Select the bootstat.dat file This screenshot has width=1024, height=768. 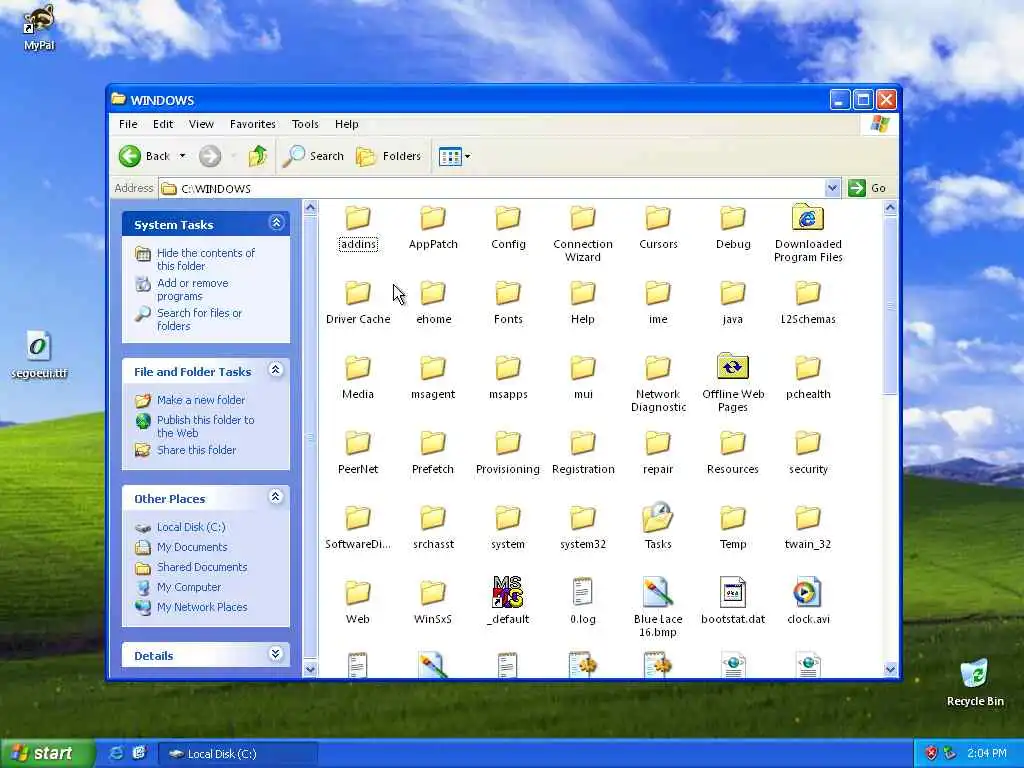(x=733, y=601)
